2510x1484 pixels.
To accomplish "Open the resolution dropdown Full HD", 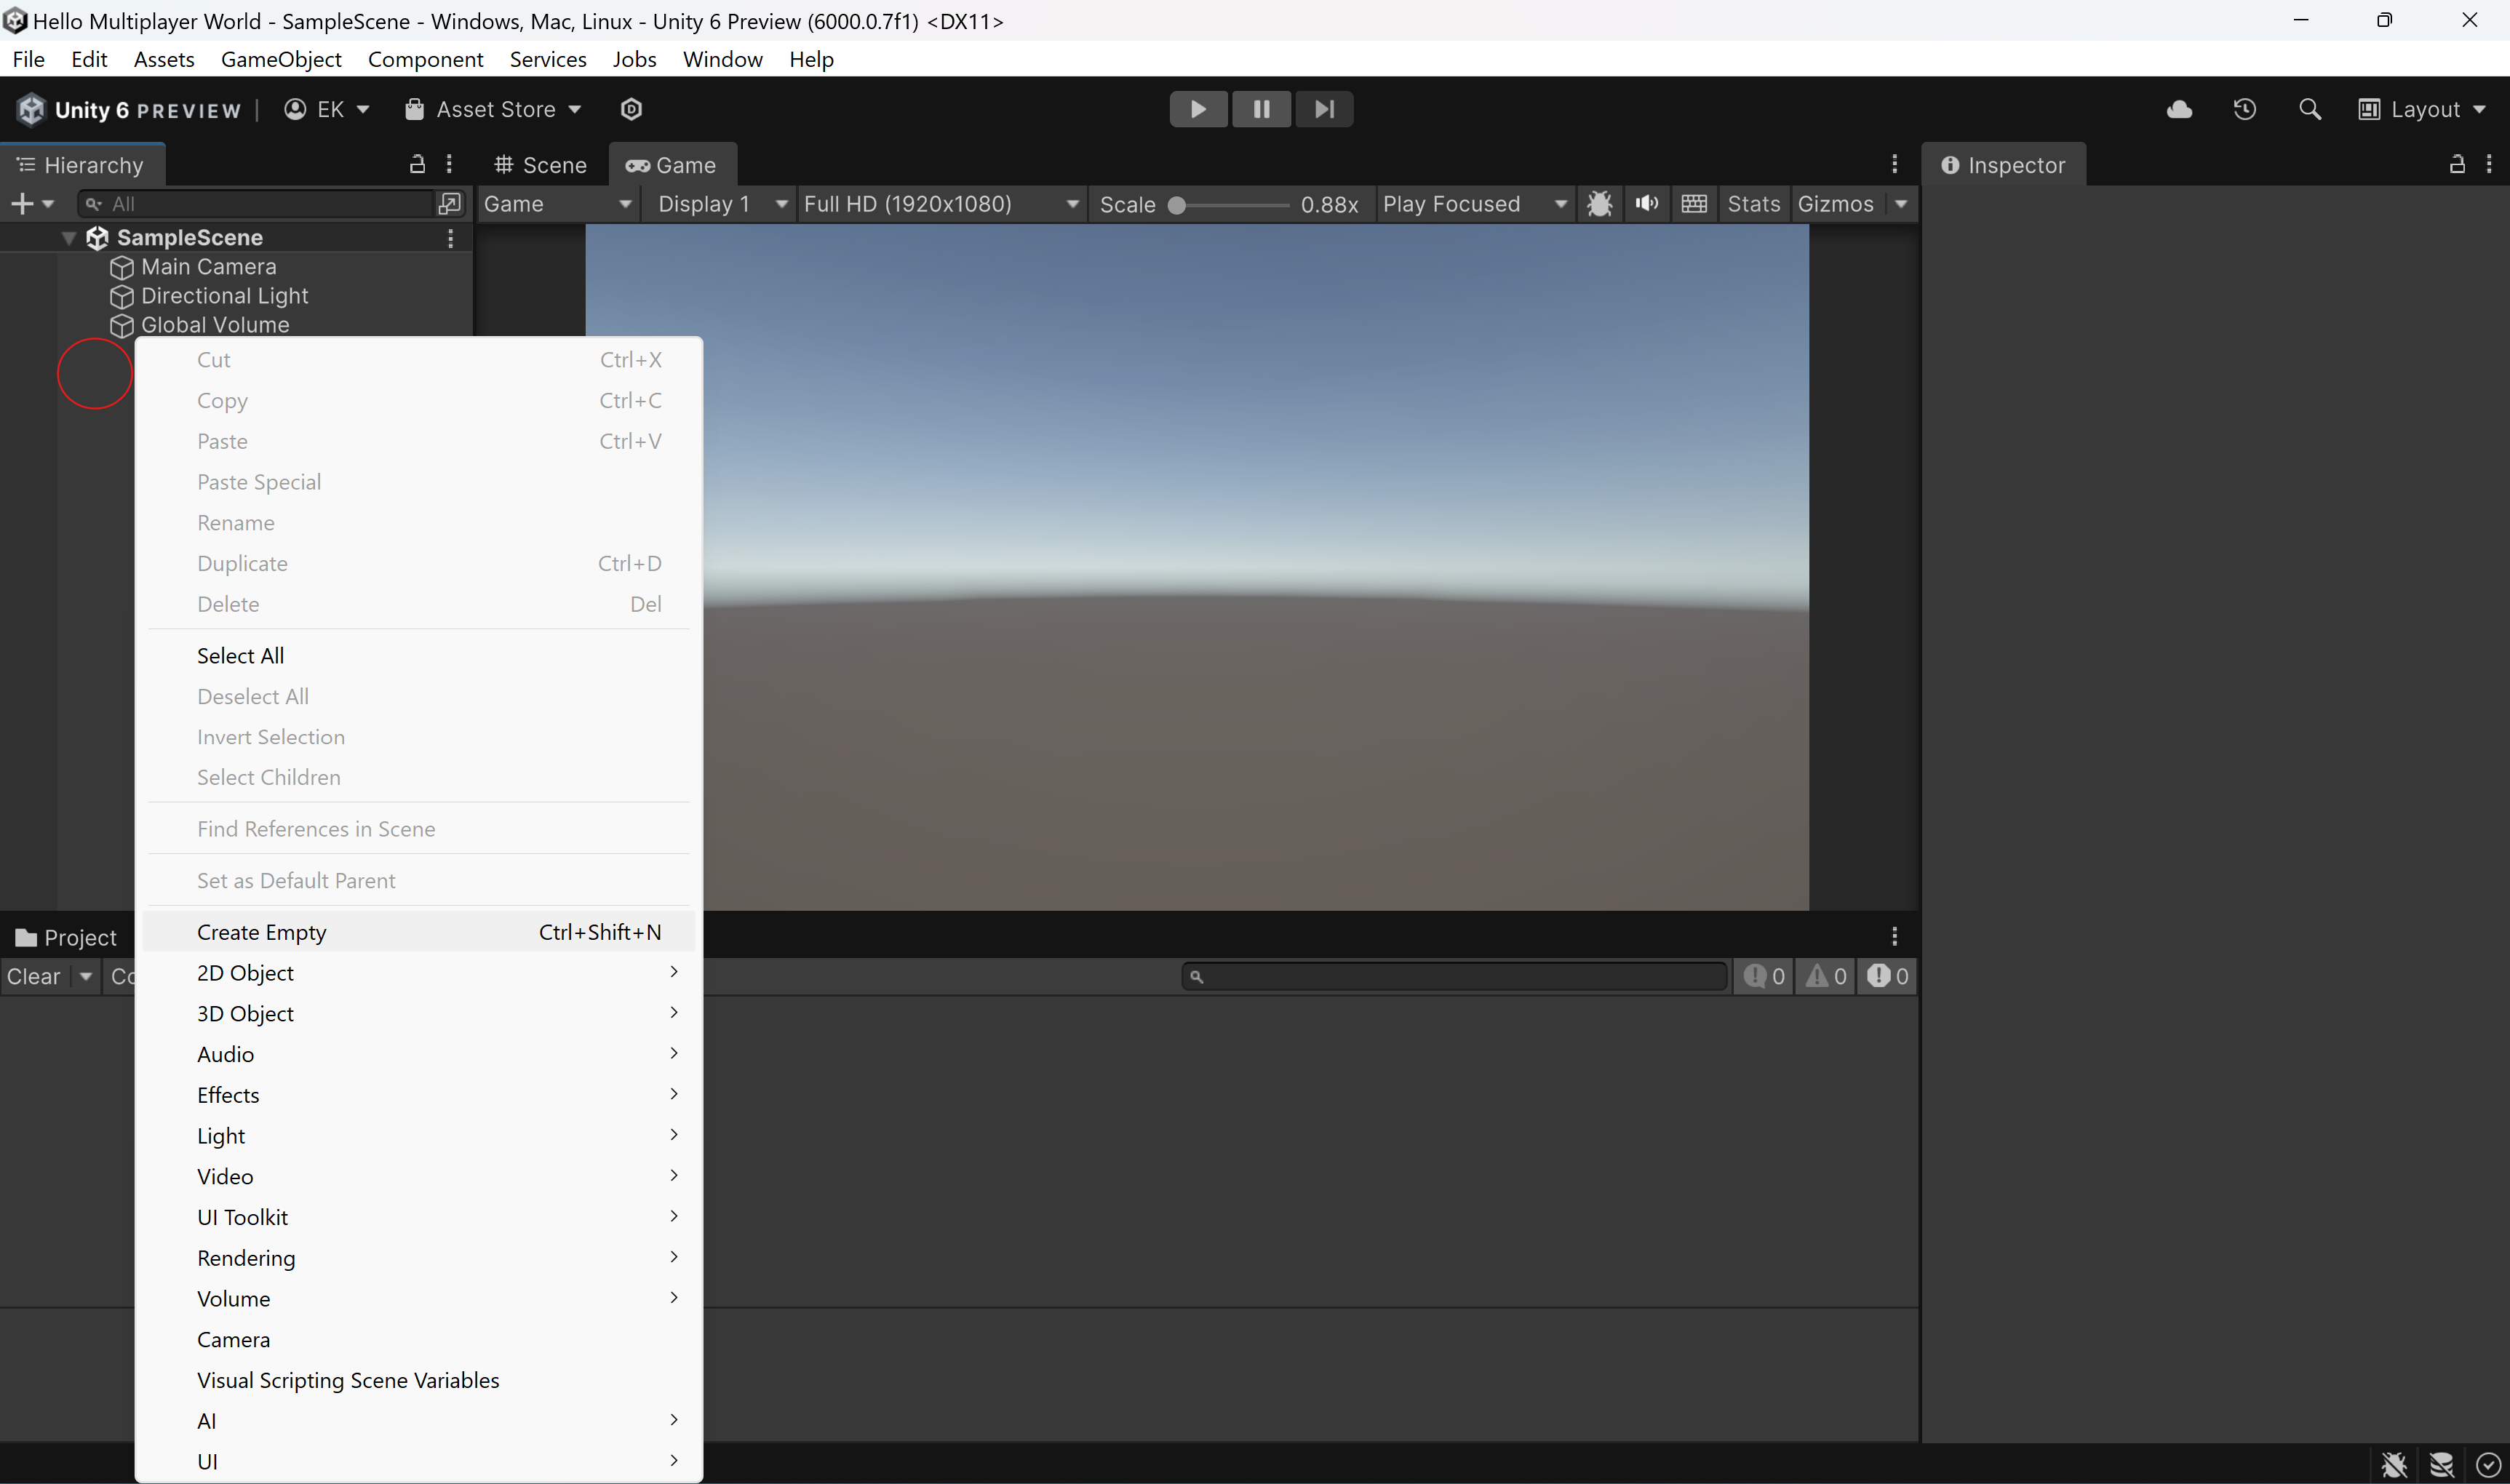I will click(x=940, y=204).
